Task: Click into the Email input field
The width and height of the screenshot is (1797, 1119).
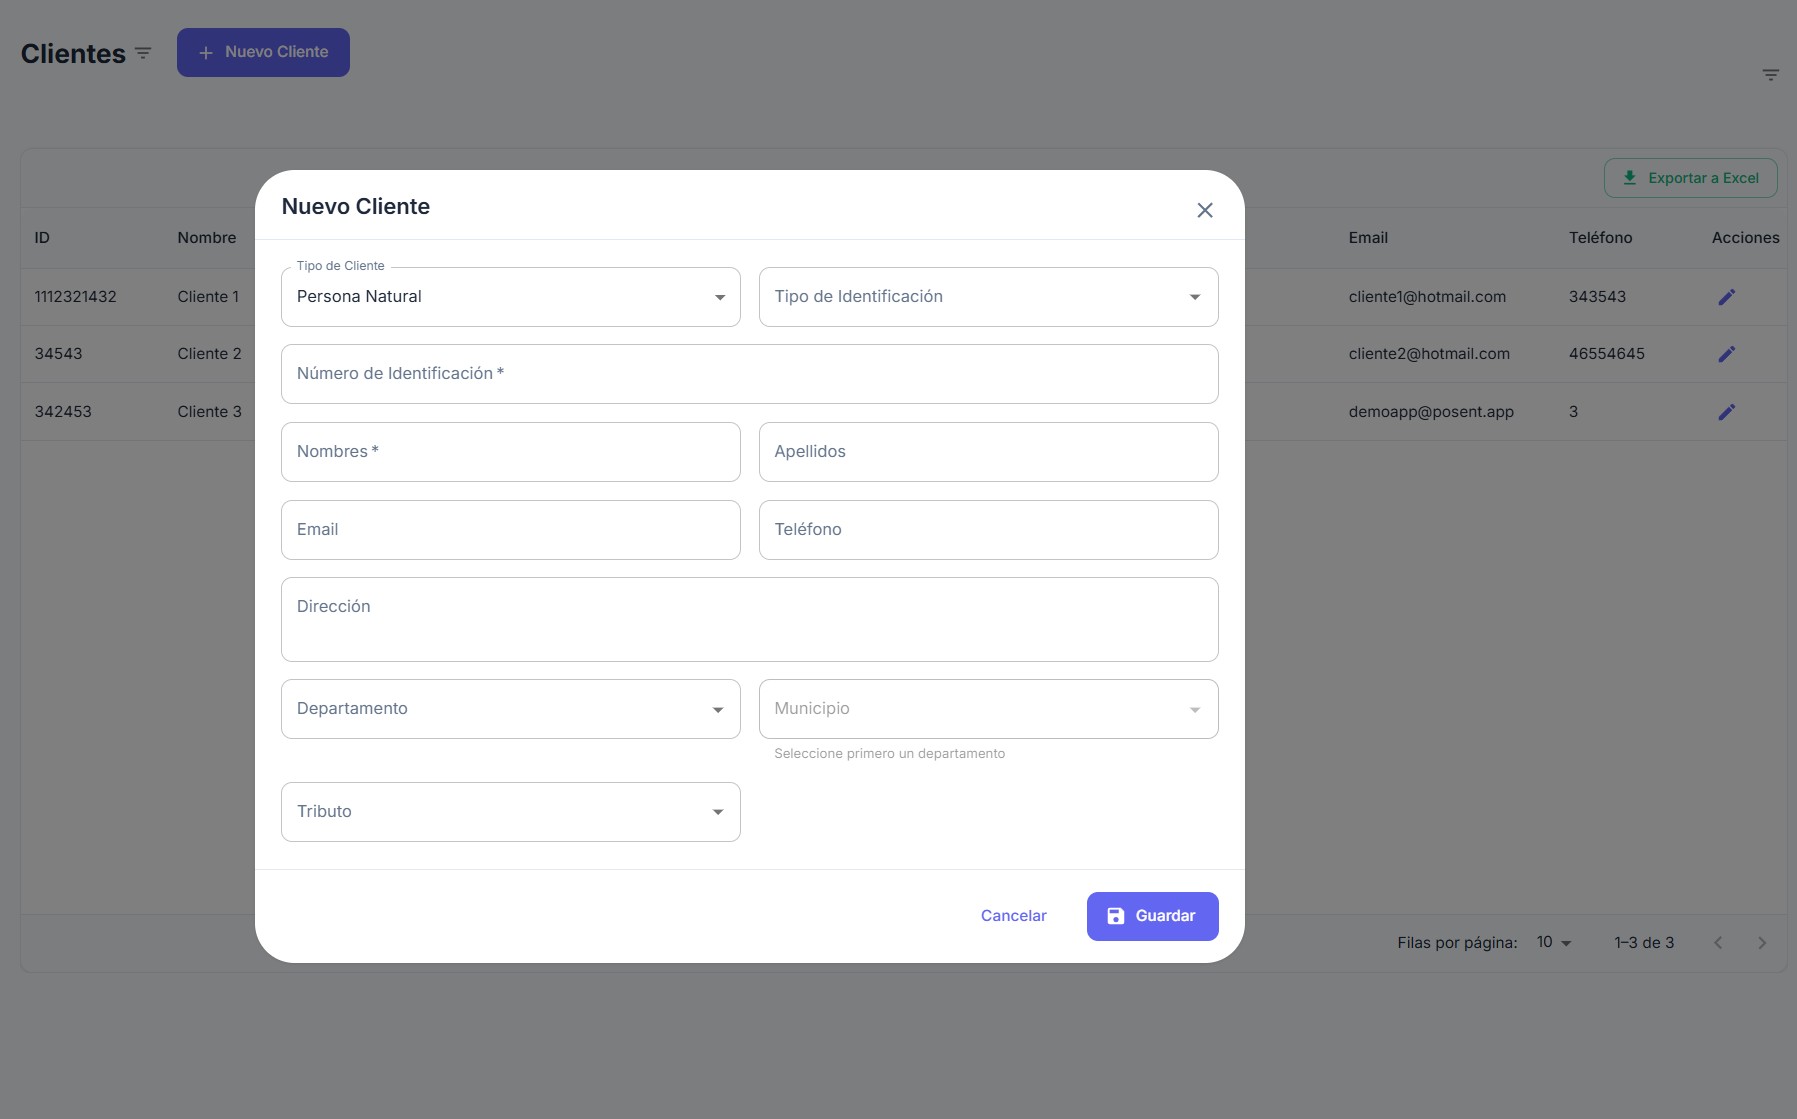Action: pyautogui.click(x=510, y=530)
